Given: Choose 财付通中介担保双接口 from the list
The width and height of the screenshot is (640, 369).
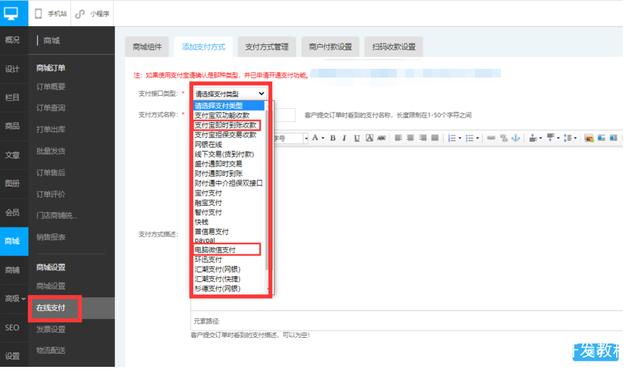Looking at the screenshot, I should [x=229, y=183].
